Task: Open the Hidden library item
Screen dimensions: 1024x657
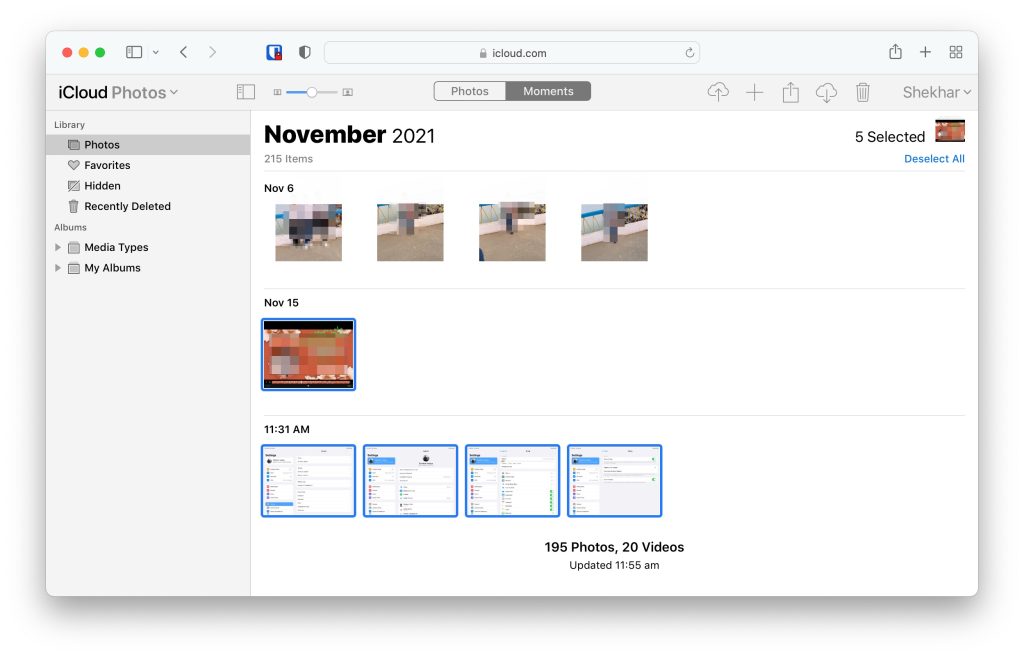Action: (x=148, y=185)
